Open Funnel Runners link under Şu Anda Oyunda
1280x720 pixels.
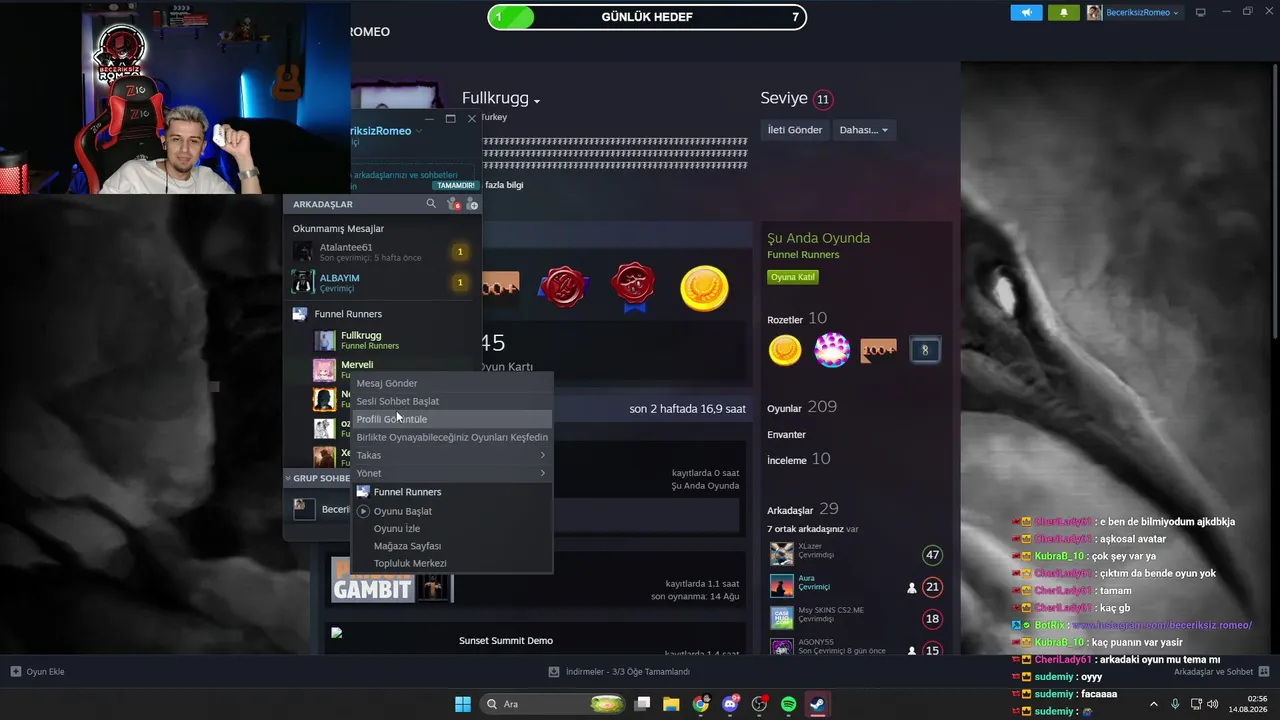[x=803, y=255]
